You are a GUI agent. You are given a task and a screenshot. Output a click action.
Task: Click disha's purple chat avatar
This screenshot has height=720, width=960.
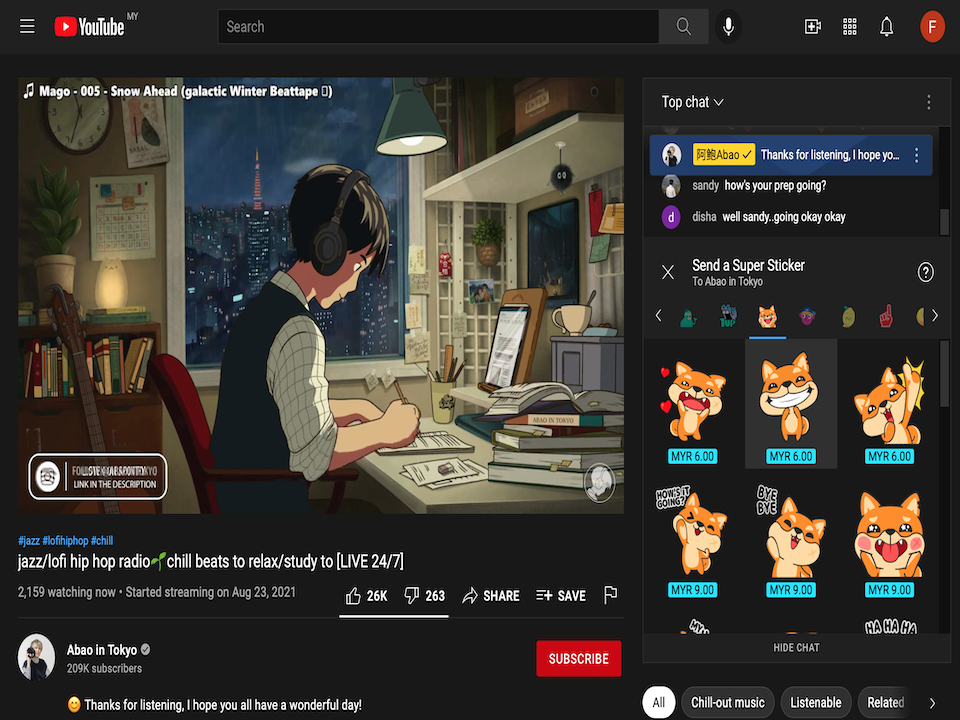click(671, 217)
